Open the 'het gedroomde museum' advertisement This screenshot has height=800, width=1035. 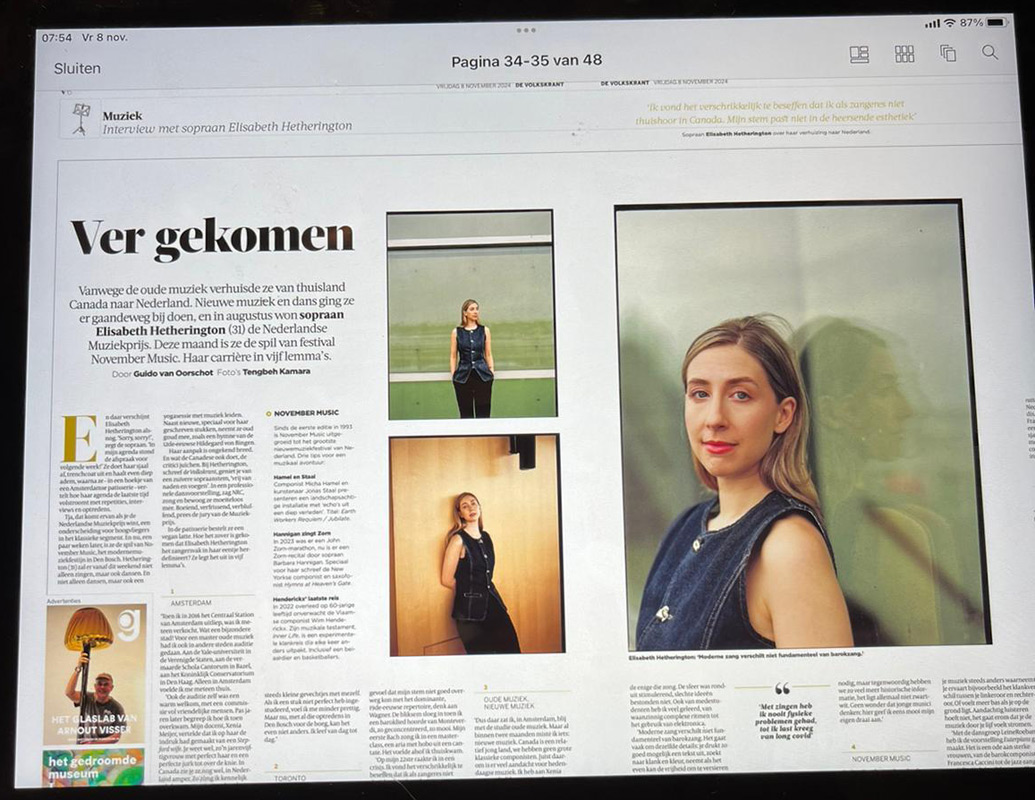pyautogui.click(x=93, y=767)
